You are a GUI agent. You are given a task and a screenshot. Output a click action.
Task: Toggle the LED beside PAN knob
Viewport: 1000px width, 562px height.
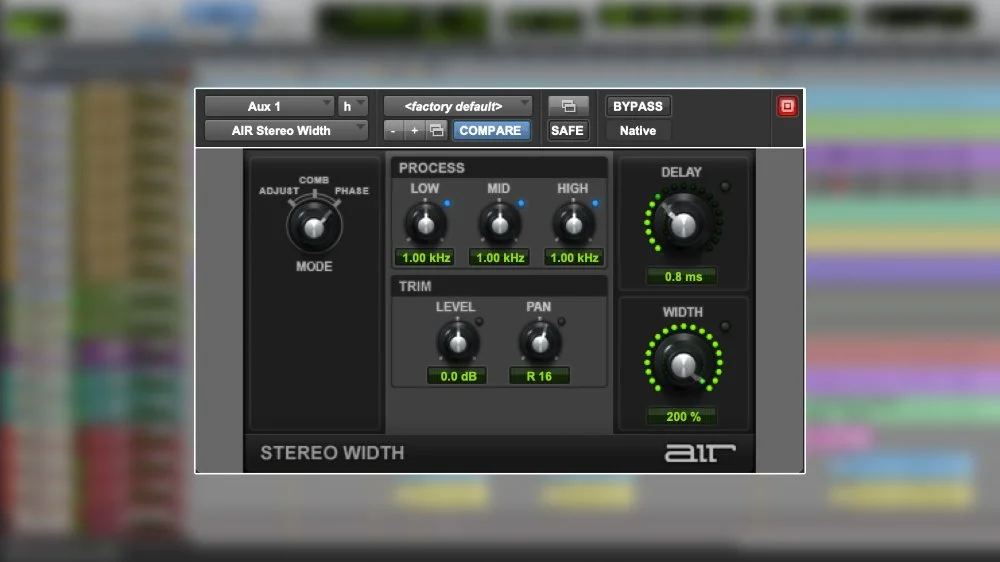561,322
